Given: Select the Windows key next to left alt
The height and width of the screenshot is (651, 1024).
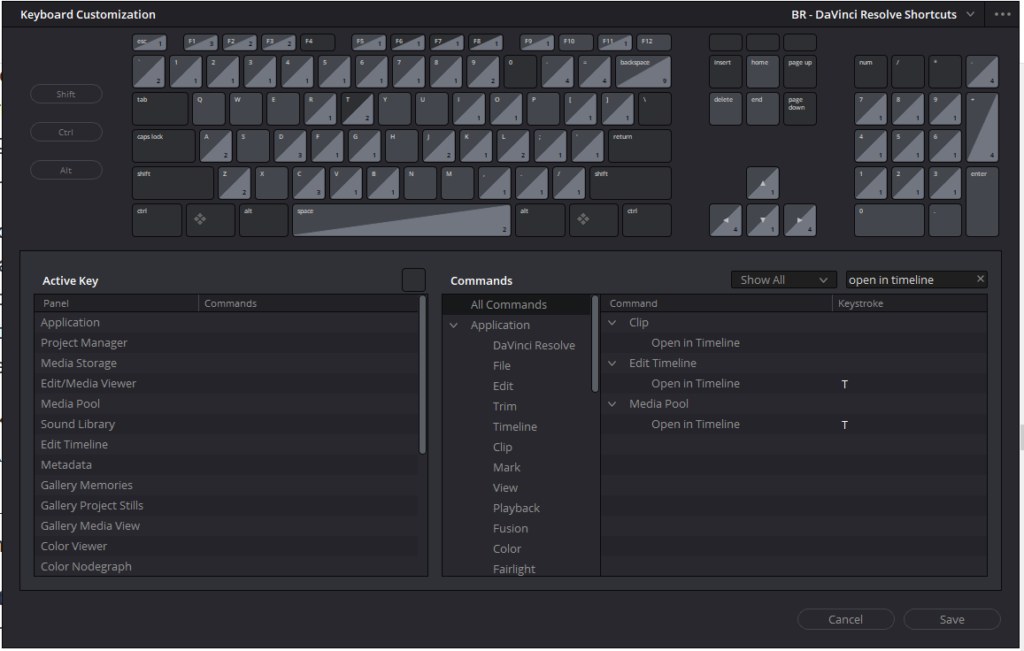Looking at the screenshot, I should pos(210,220).
